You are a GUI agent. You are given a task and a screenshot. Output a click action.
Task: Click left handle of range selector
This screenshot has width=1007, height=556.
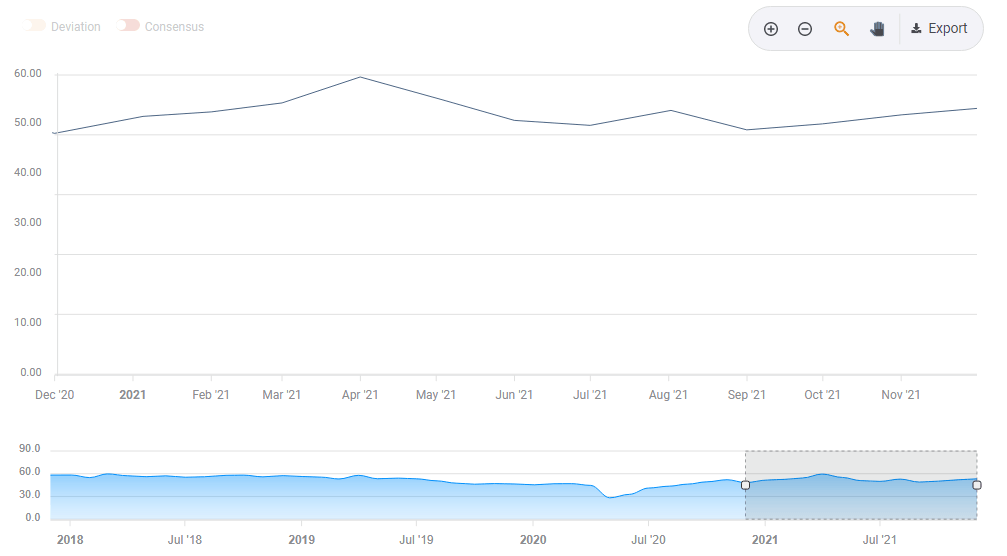[x=745, y=485]
